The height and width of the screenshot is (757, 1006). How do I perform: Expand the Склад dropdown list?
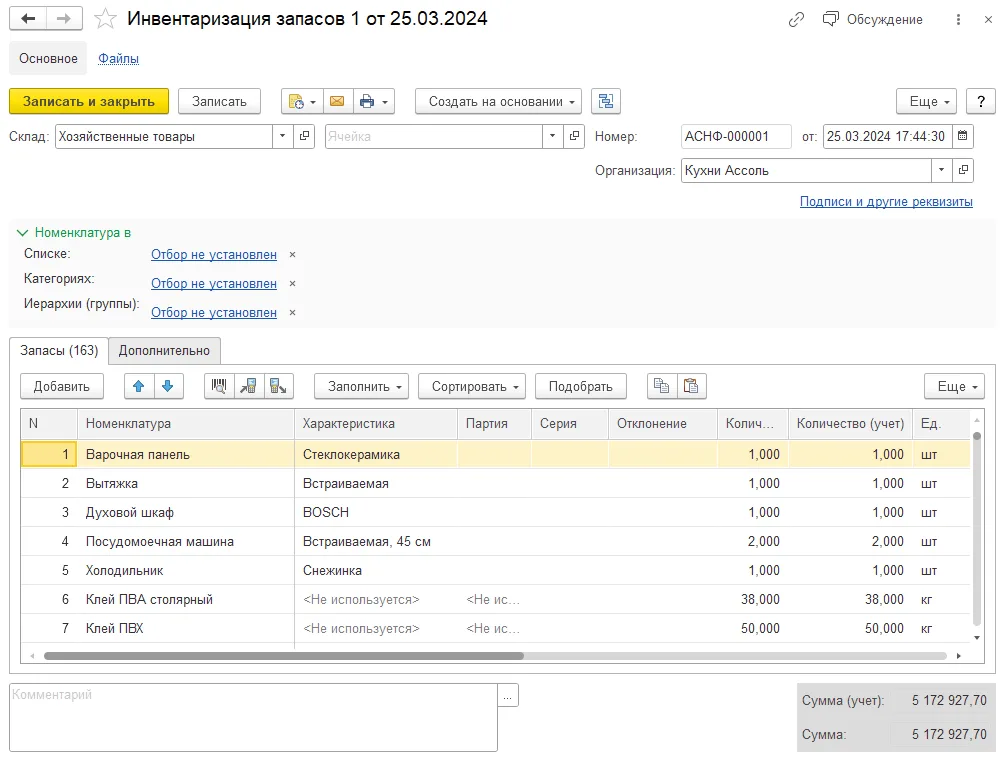(282, 136)
